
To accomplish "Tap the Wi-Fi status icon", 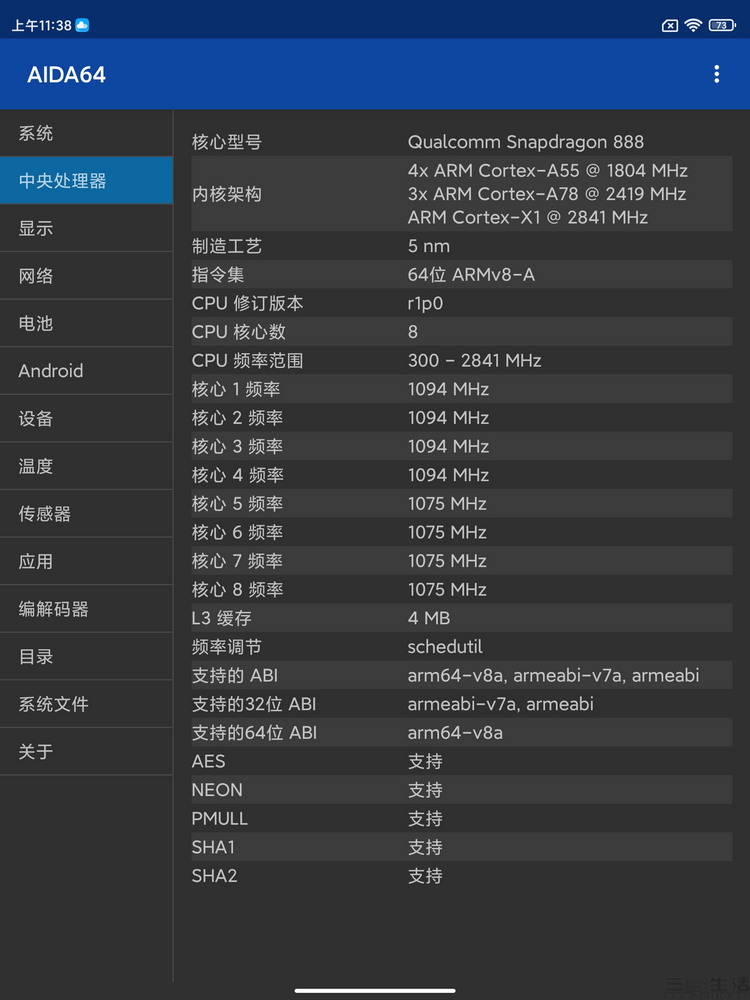I will pyautogui.click(x=693, y=25).
